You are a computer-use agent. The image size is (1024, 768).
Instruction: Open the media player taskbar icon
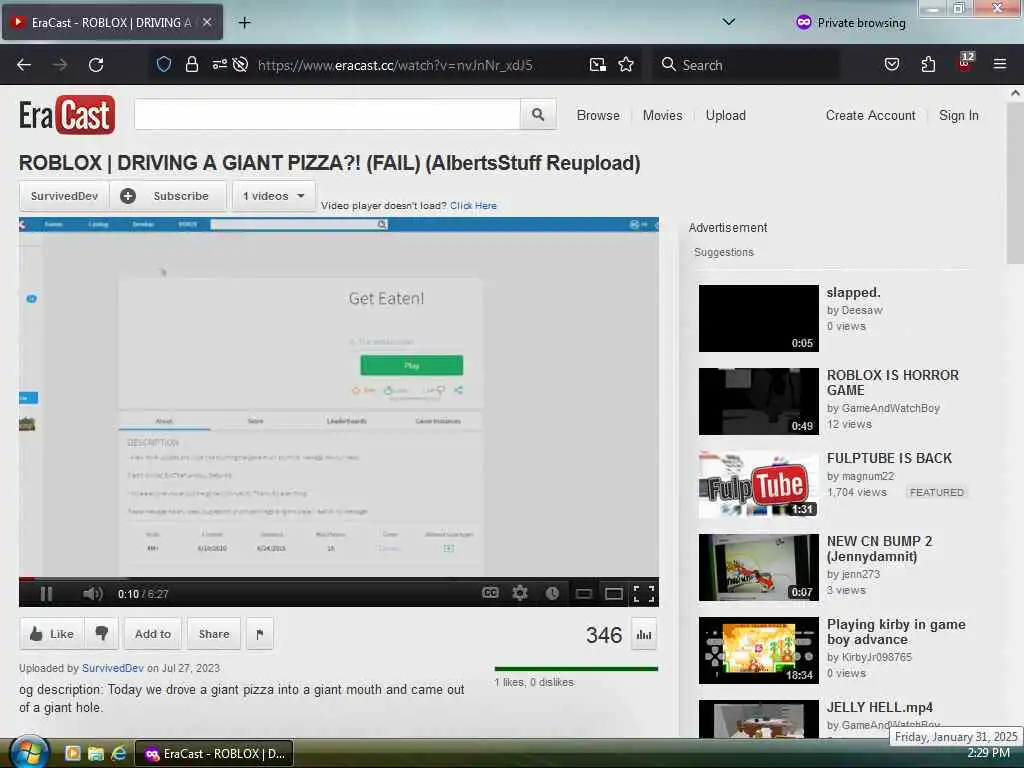coord(72,754)
